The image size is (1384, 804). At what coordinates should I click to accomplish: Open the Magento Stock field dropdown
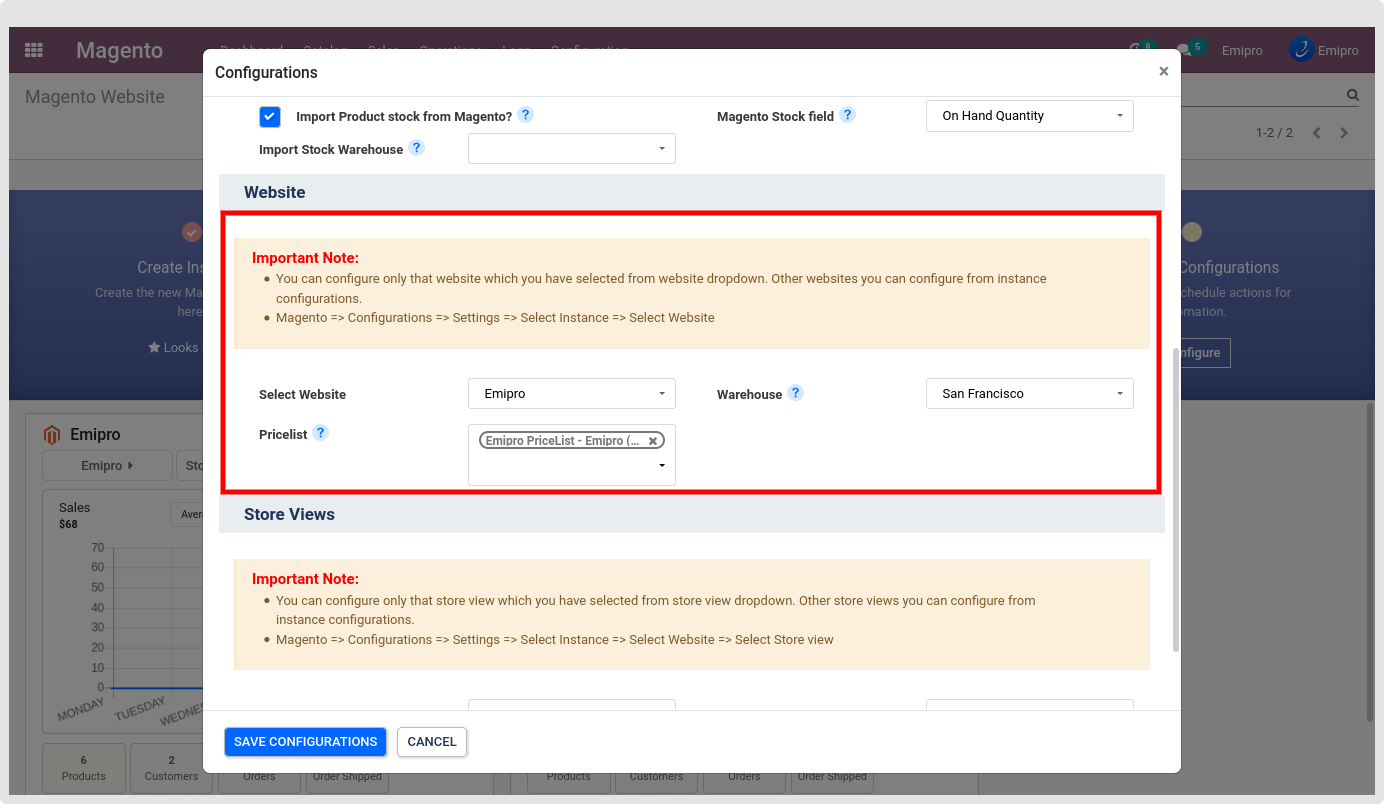1029,116
